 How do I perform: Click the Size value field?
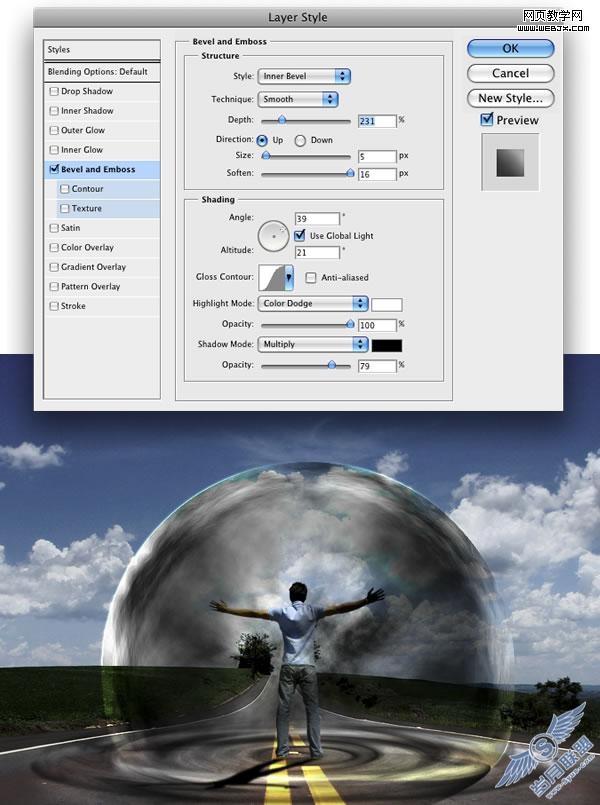tap(377, 157)
